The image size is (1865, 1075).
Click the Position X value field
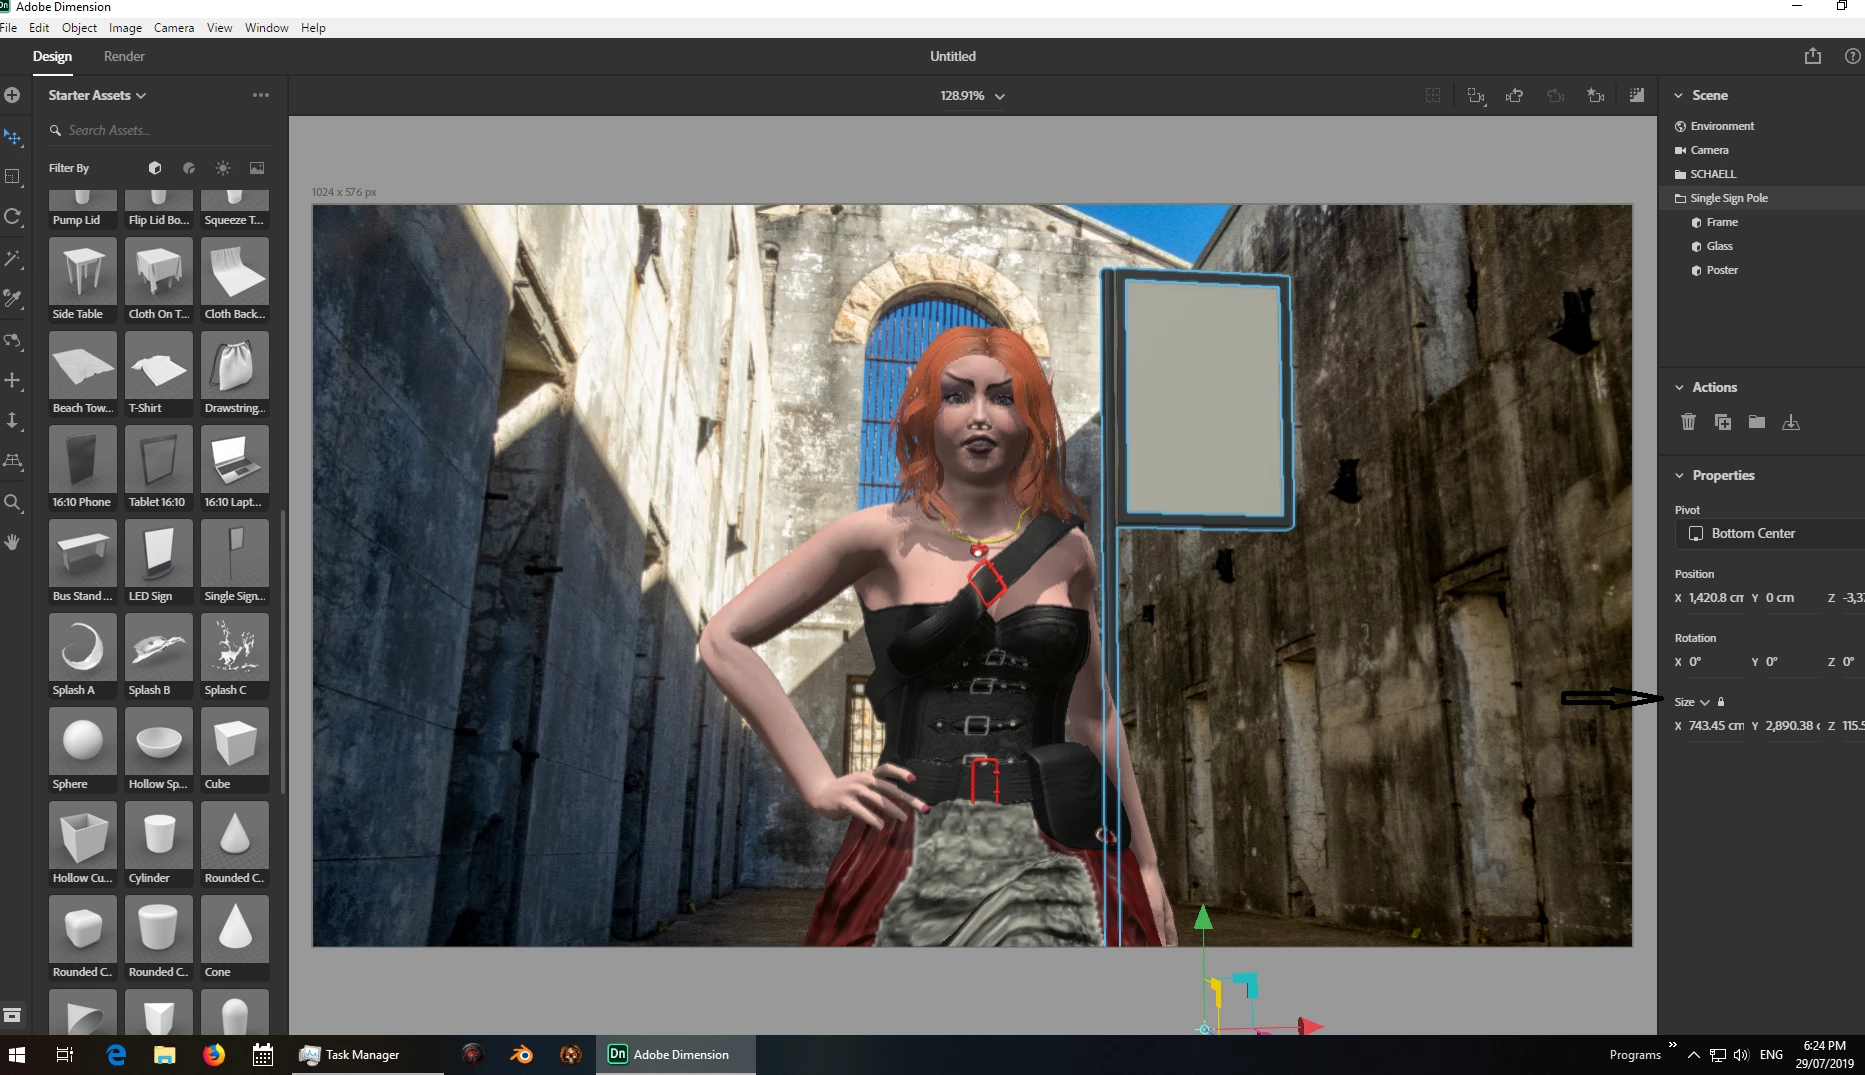coord(1716,598)
